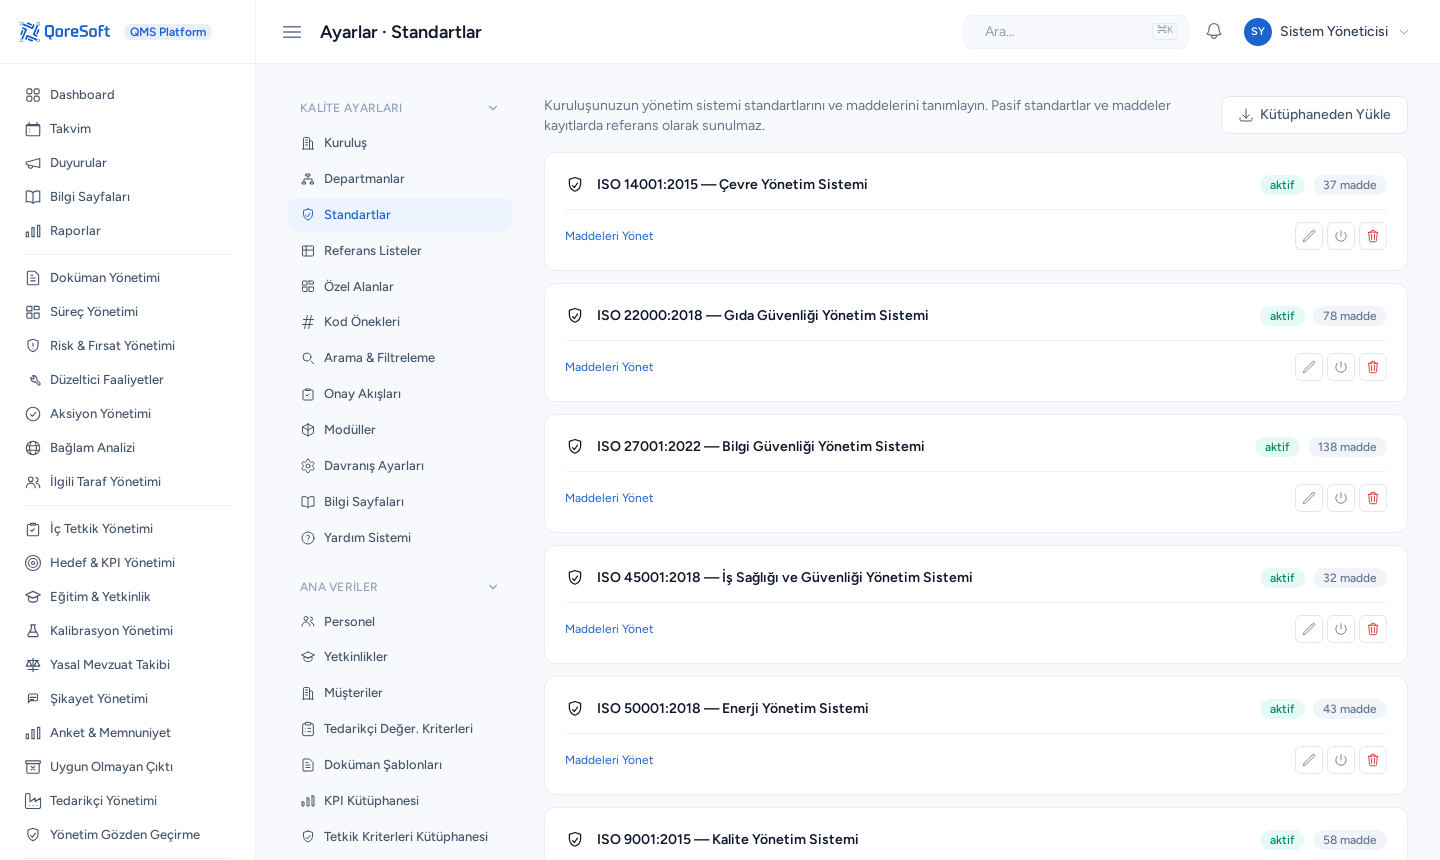Viewport: 1440px width, 860px height.
Task: Delete the ISO 50001:2018 standard
Action: 1373,760
